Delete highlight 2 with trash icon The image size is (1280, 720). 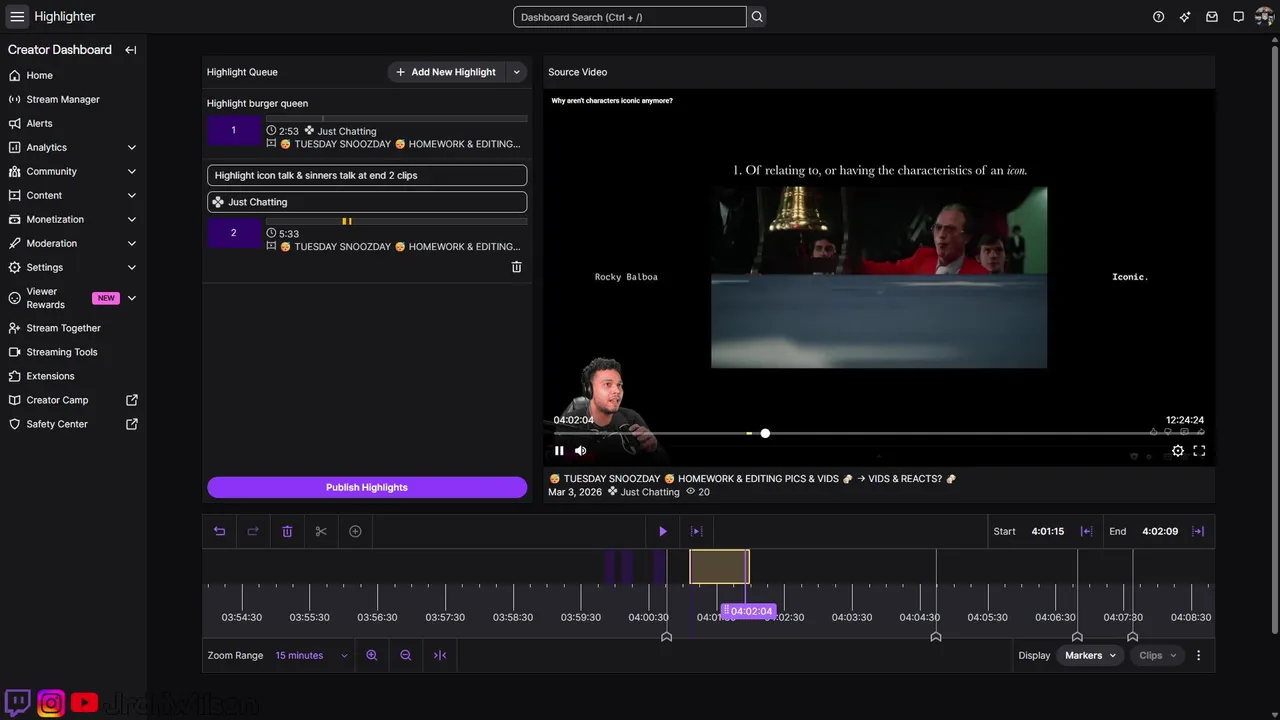tap(517, 267)
